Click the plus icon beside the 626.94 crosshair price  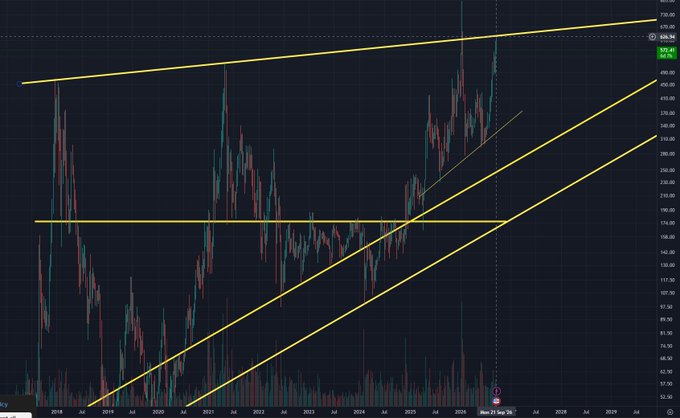click(652, 37)
